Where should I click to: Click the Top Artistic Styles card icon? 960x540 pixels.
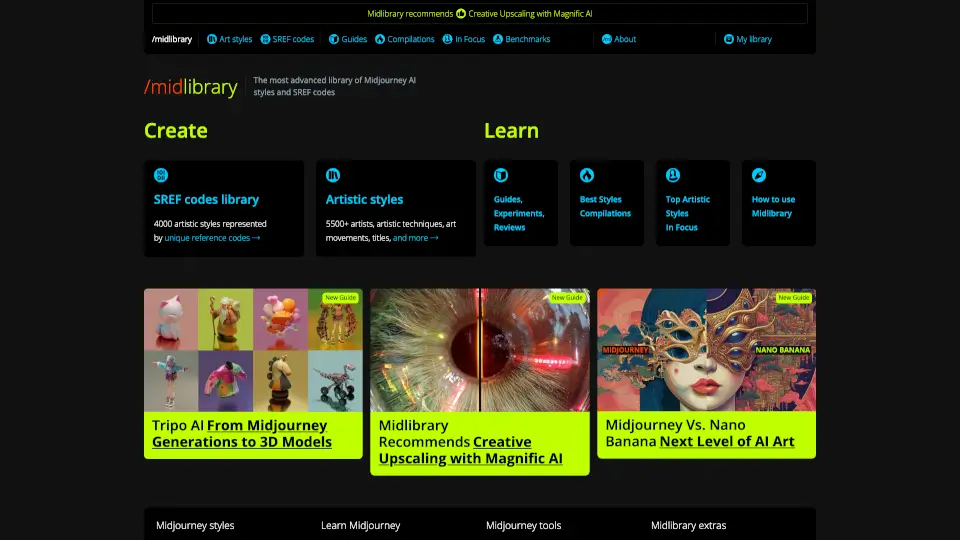click(x=673, y=175)
